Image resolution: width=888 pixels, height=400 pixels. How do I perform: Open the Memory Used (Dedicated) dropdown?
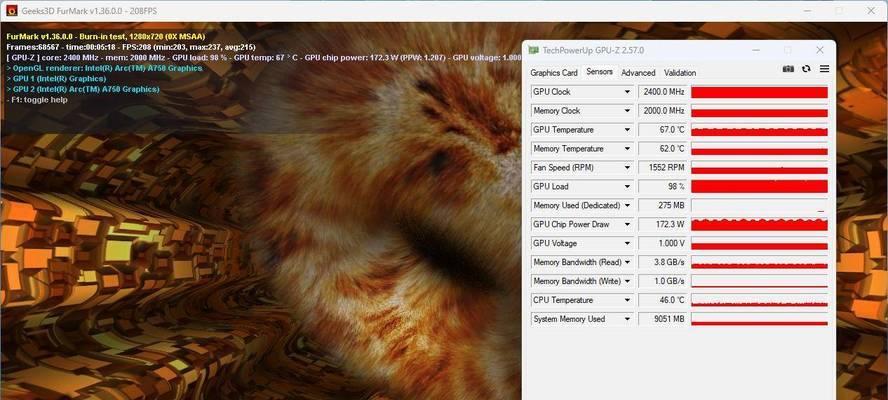627,205
